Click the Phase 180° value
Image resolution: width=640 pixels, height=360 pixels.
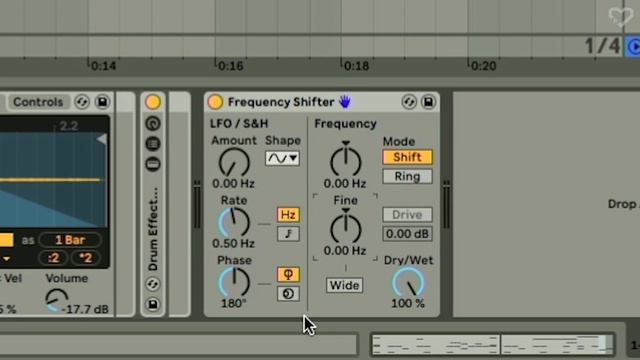pos(234,303)
